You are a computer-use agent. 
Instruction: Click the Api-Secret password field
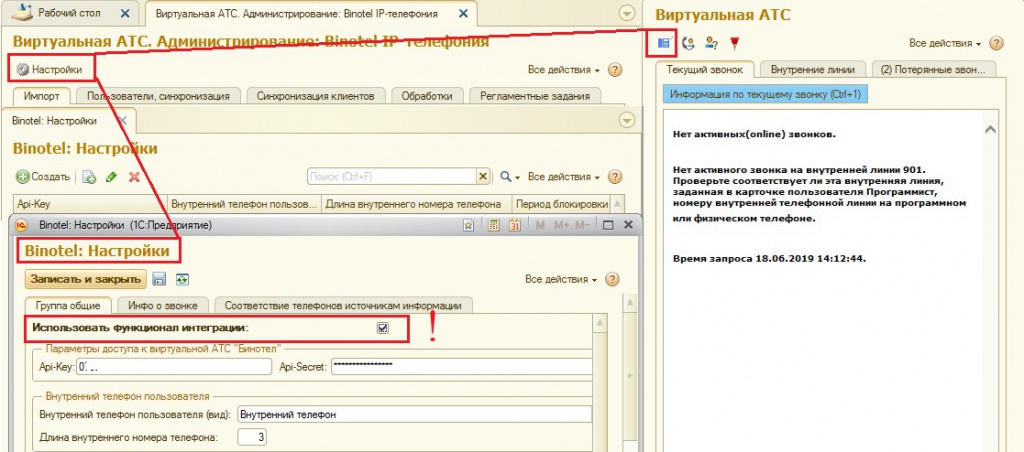point(461,367)
